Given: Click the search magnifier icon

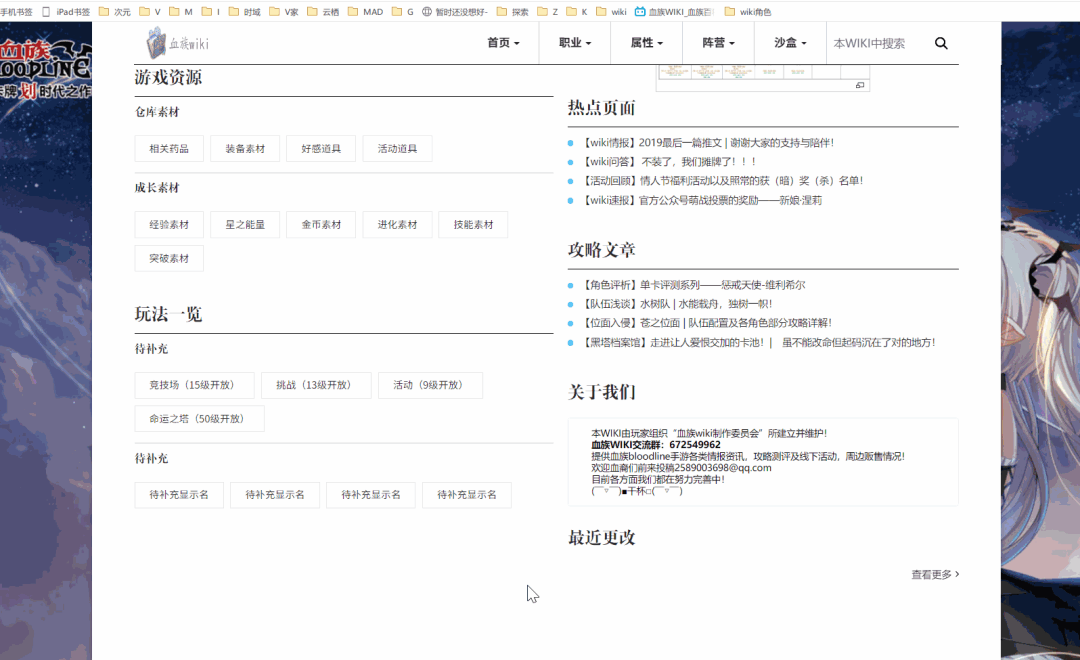Looking at the screenshot, I should 941,43.
